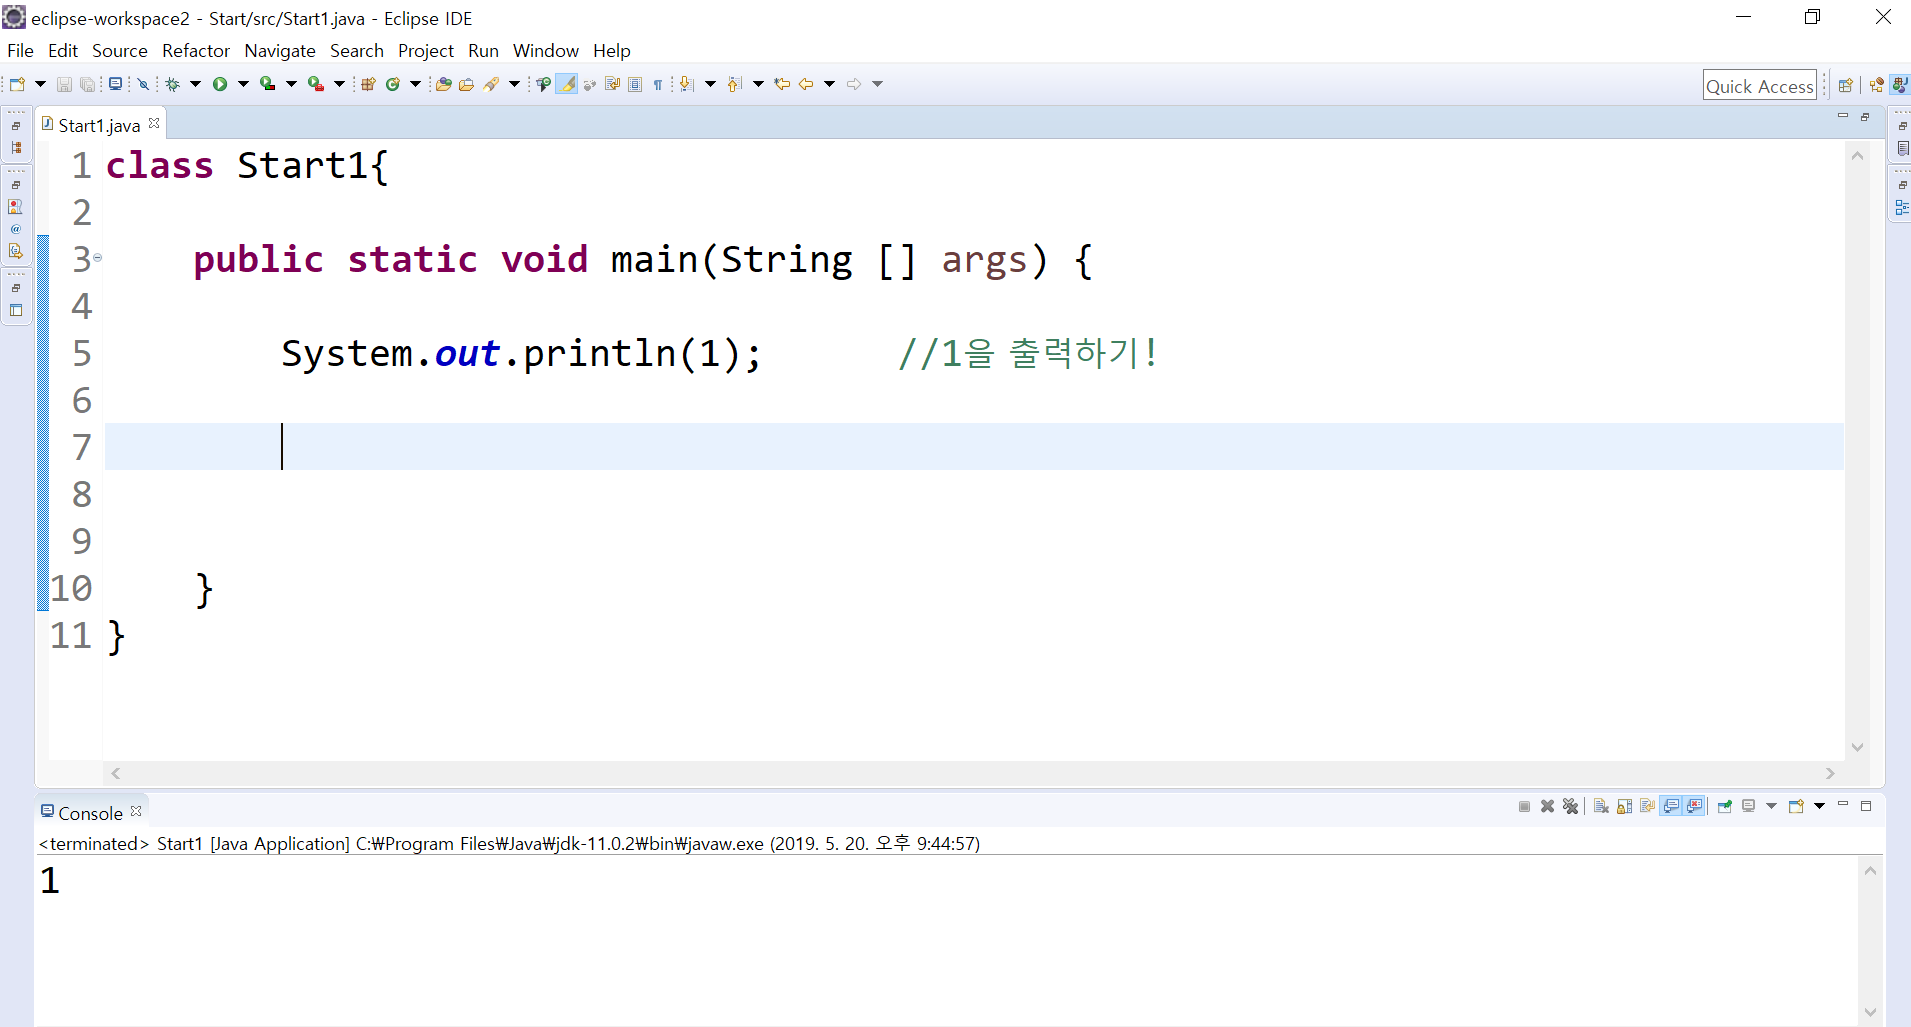Click the New Java Package icon
This screenshot has width=1911, height=1027.
point(368,84)
